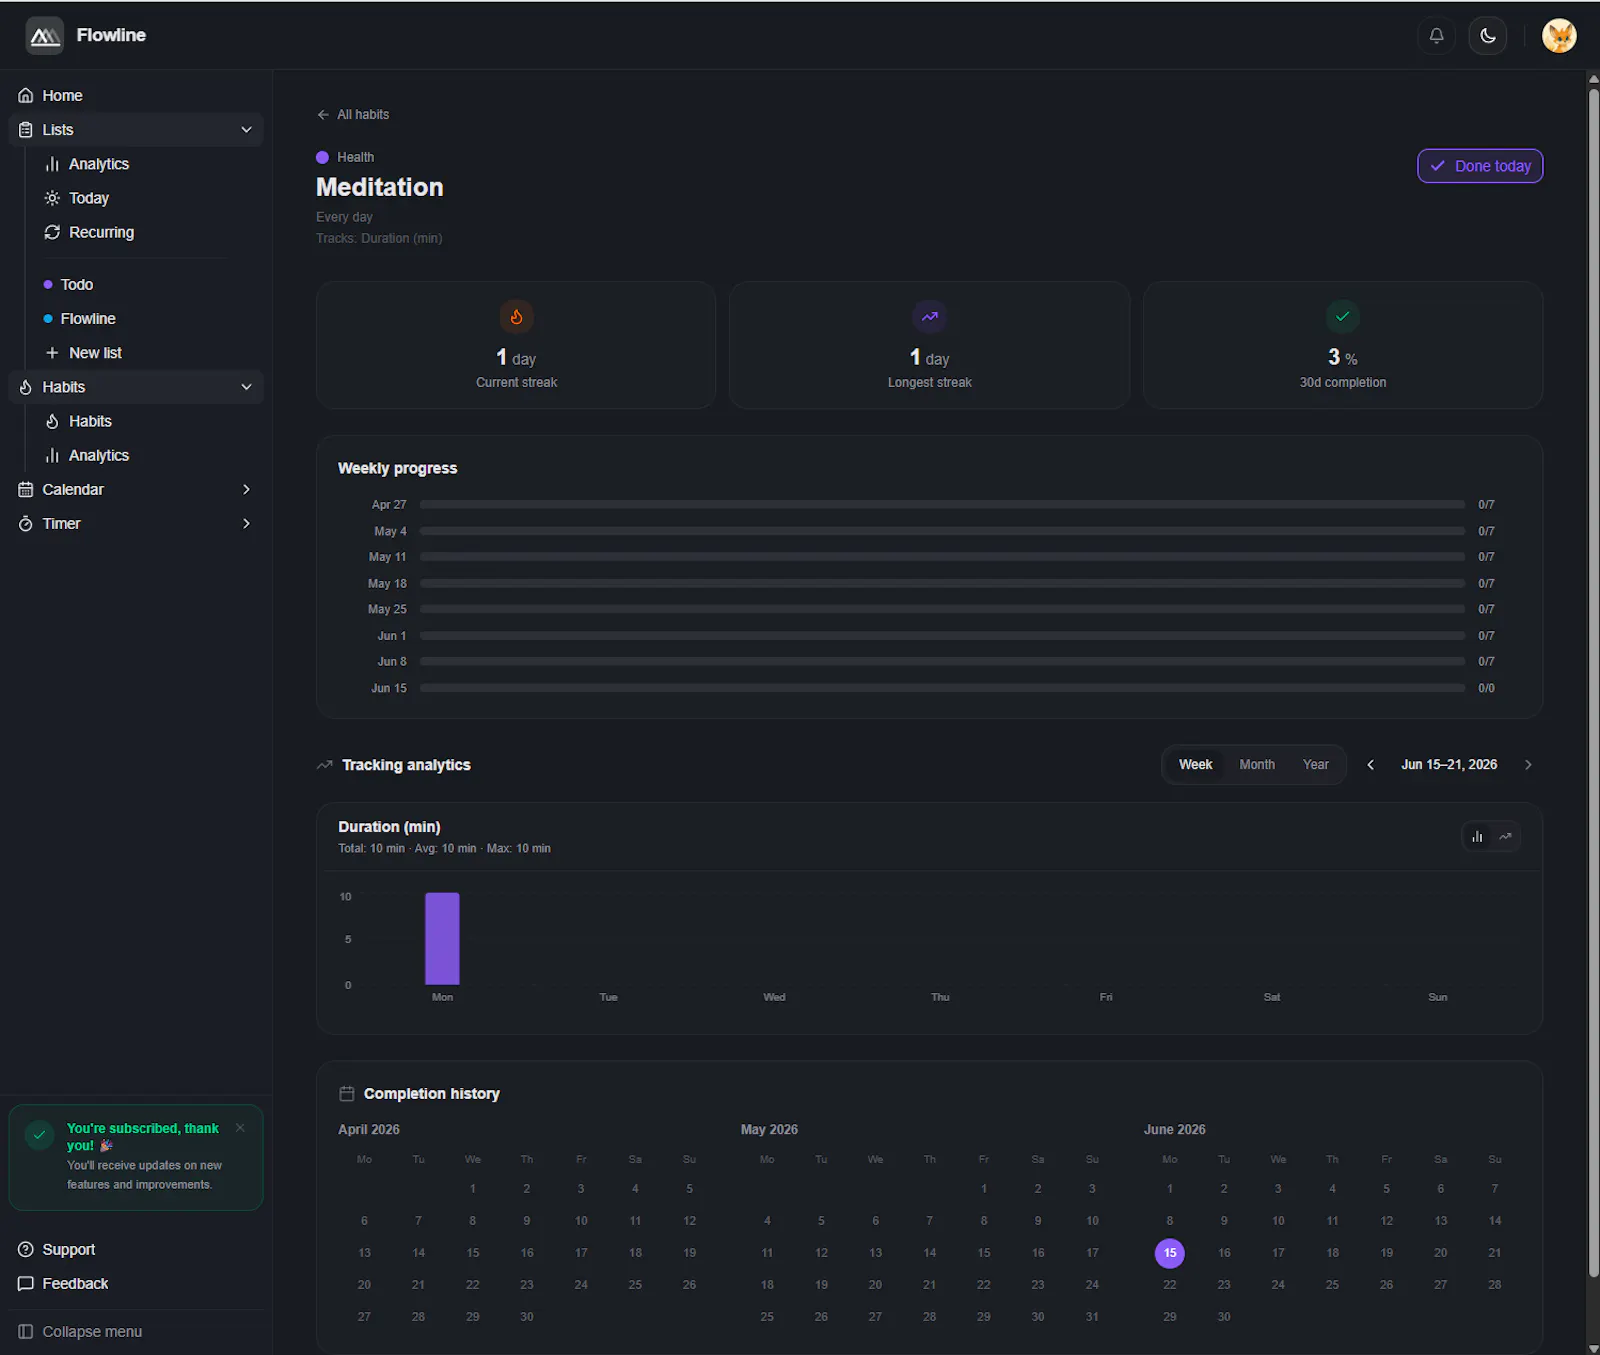This screenshot has height=1355, width=1600.
Task: Click the date range Jun 15–21, 2026
Action: (1449, 765)
